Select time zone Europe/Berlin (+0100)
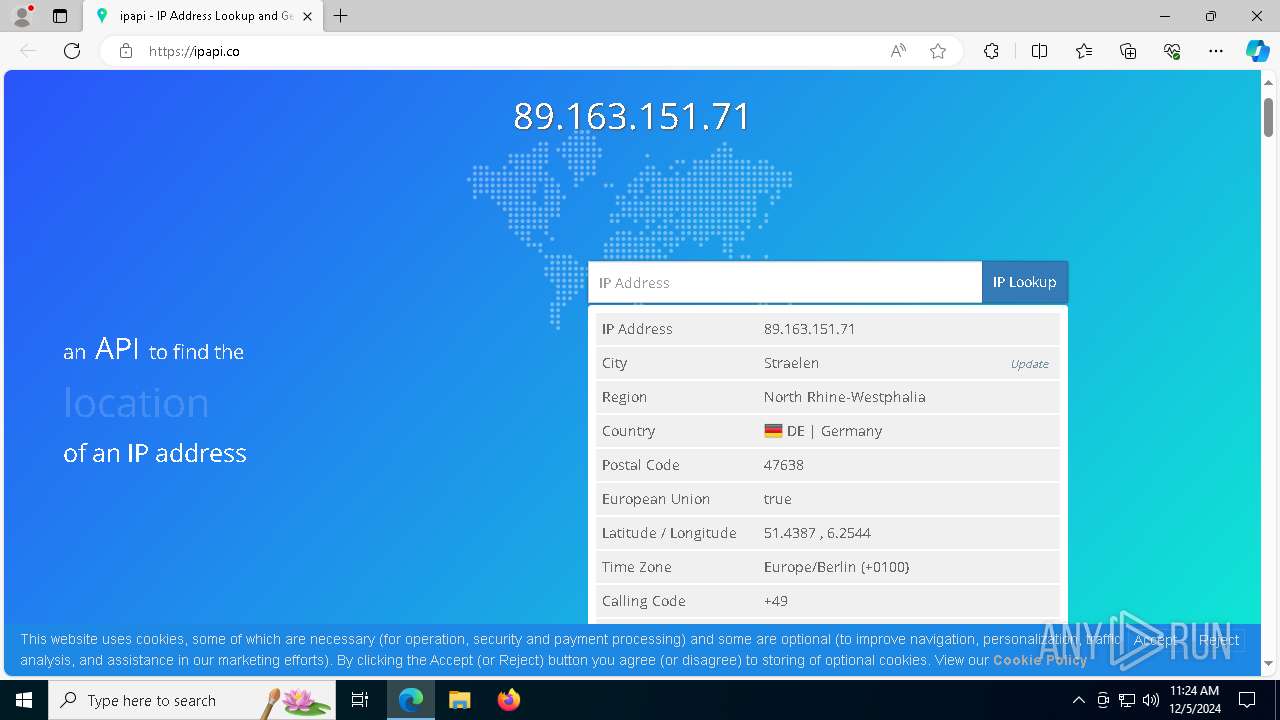 836,567
